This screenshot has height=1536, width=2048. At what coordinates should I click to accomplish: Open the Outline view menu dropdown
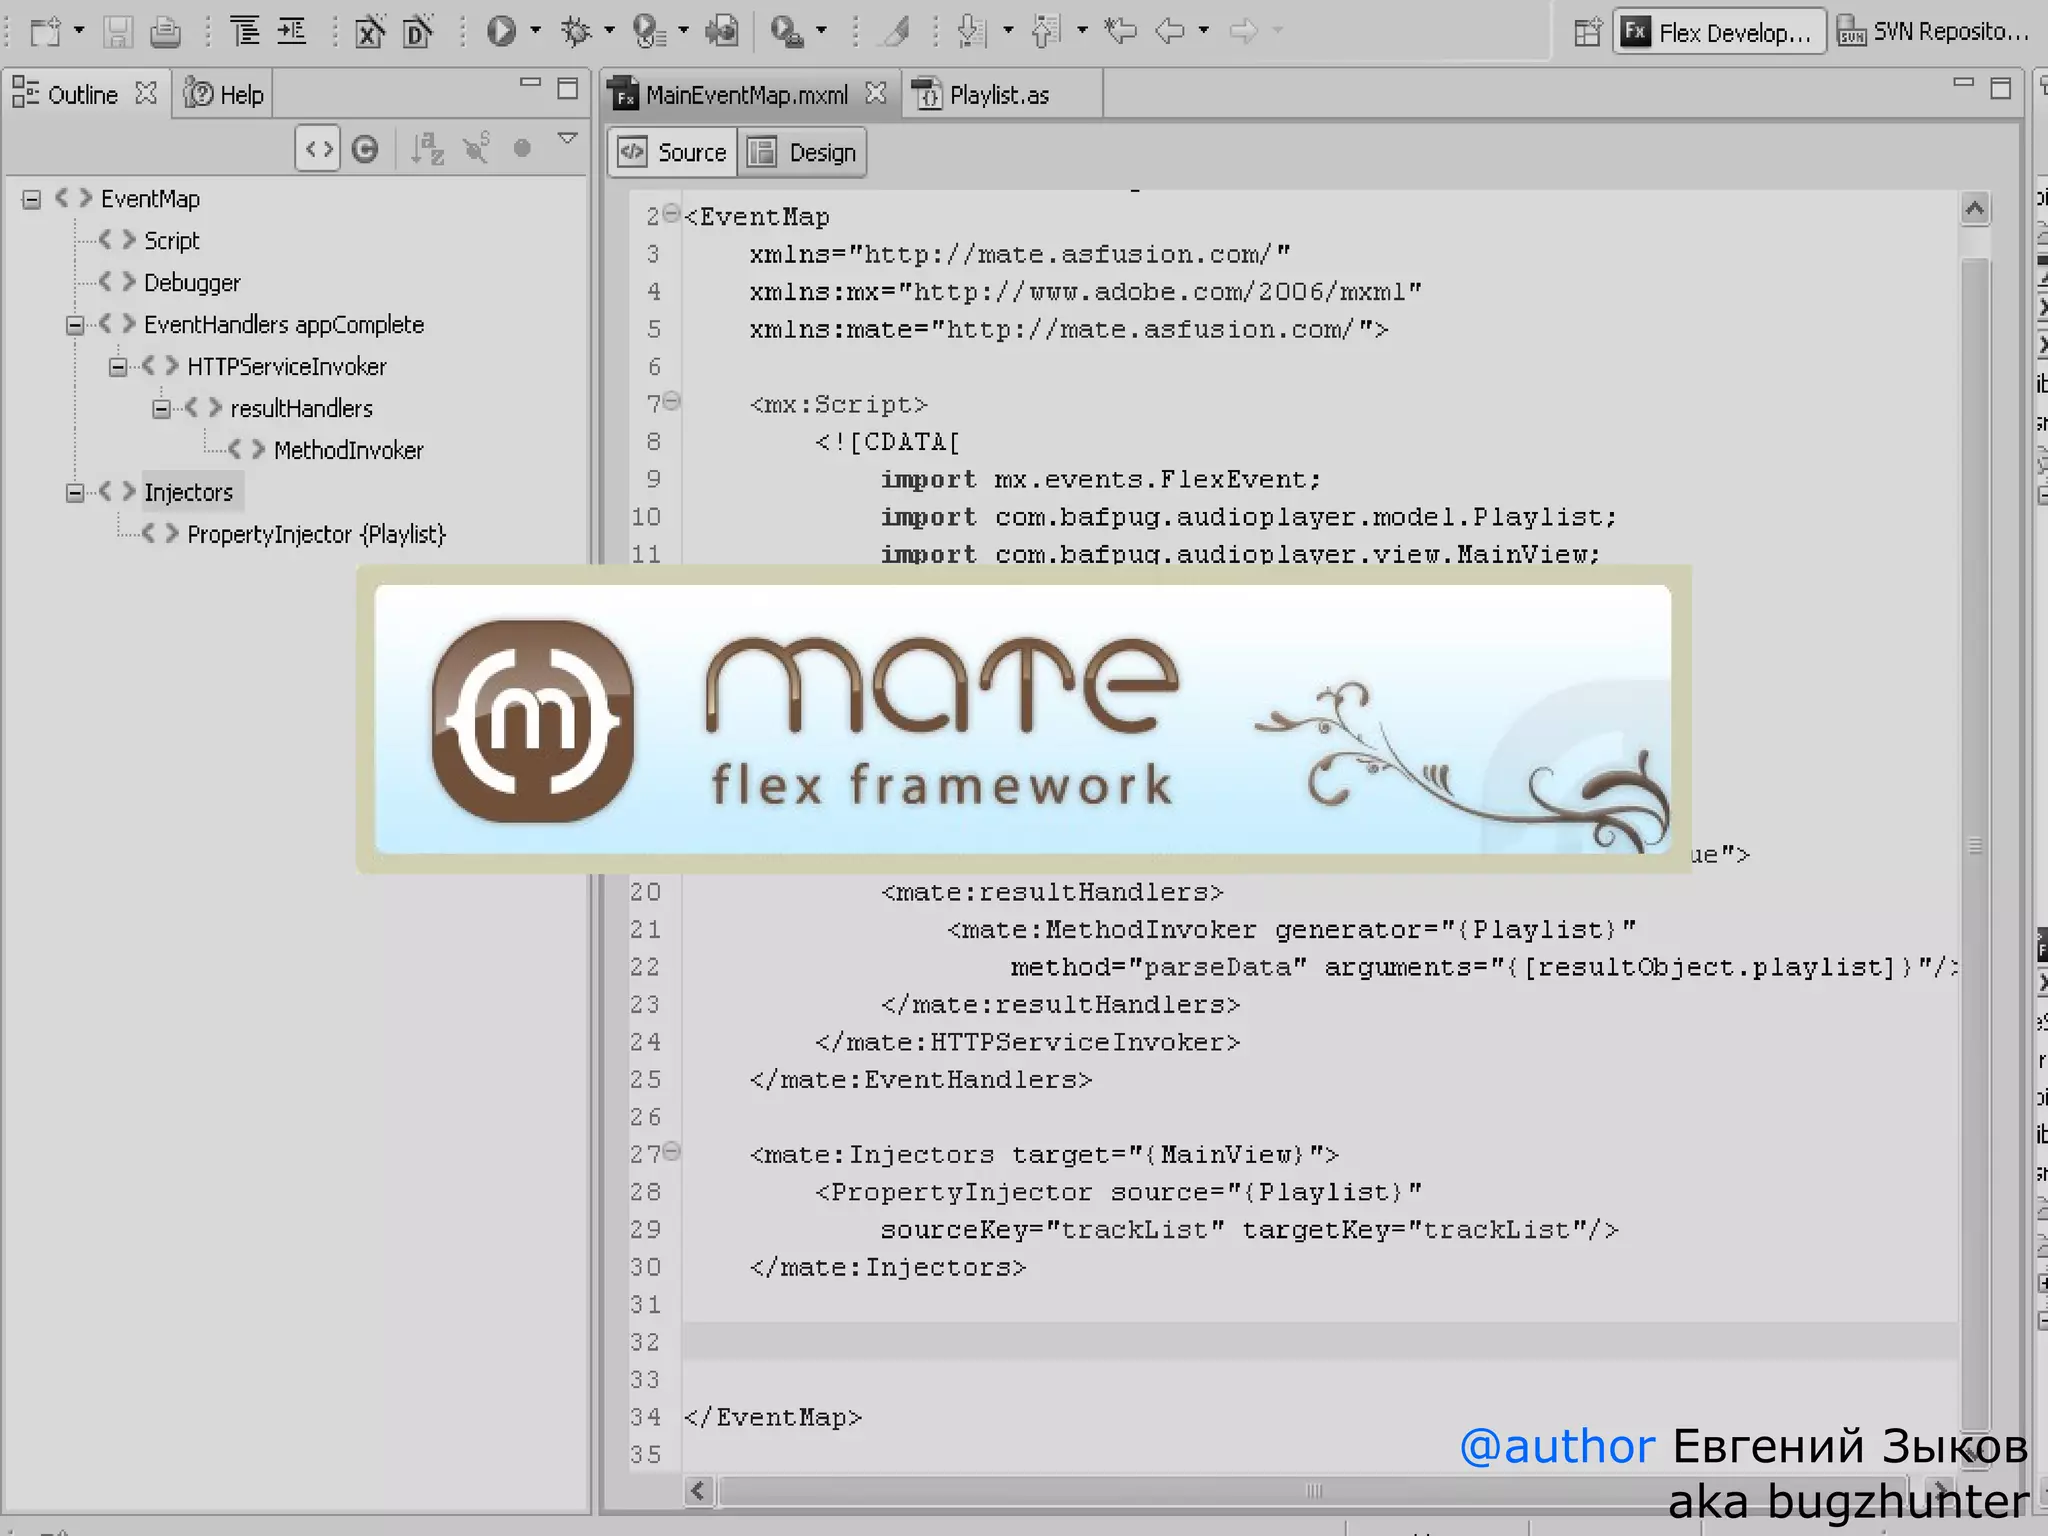[x=567, y=140]
